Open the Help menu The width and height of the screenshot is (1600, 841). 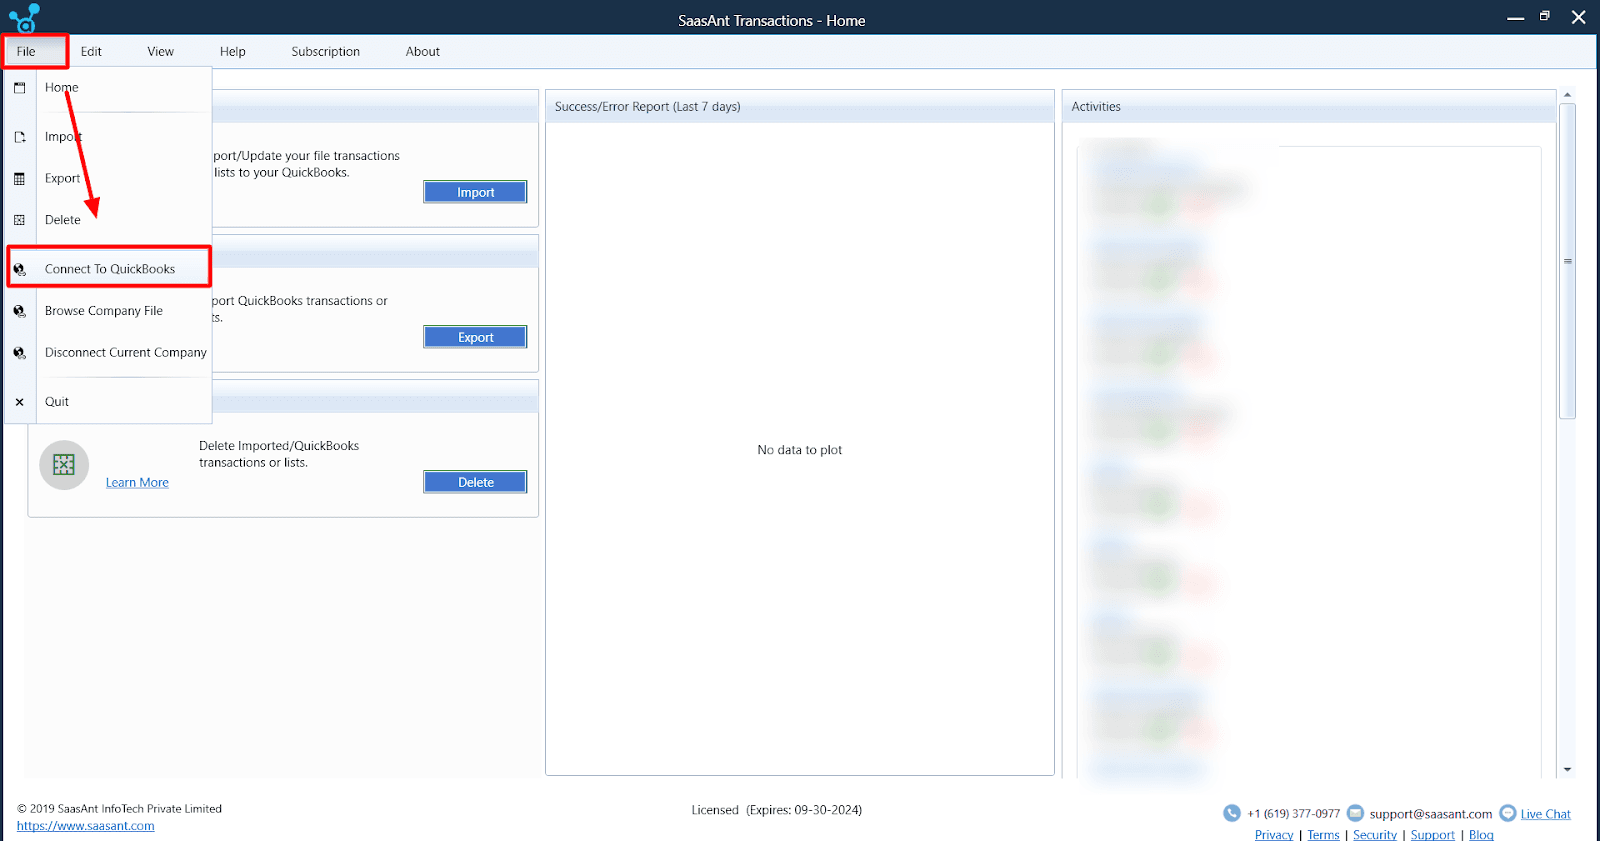(233, 51)
